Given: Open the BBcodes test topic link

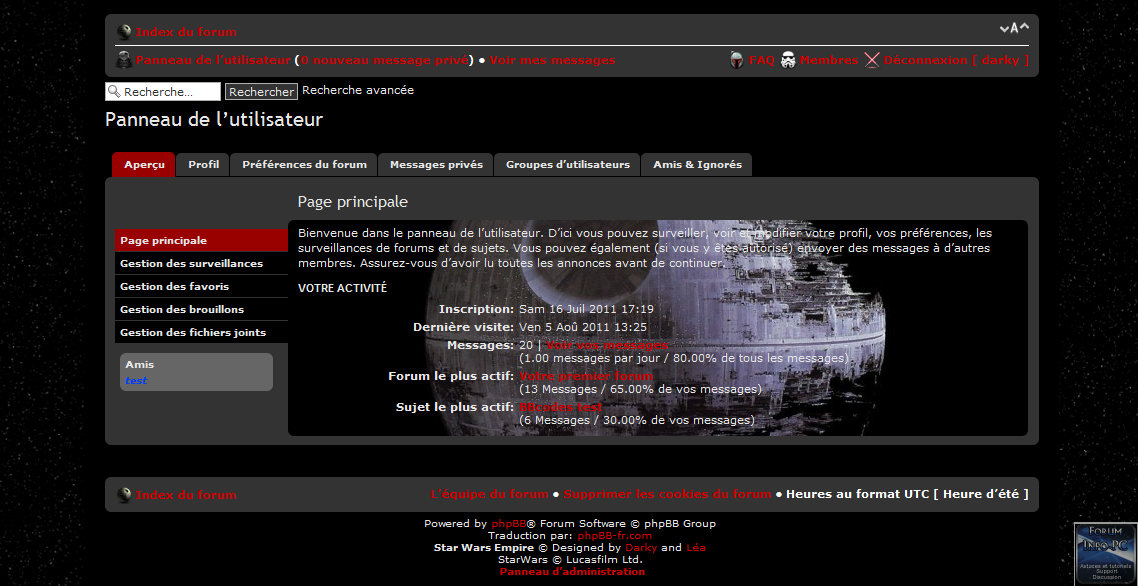Looking at the screenshot, I should pos(560,407).
